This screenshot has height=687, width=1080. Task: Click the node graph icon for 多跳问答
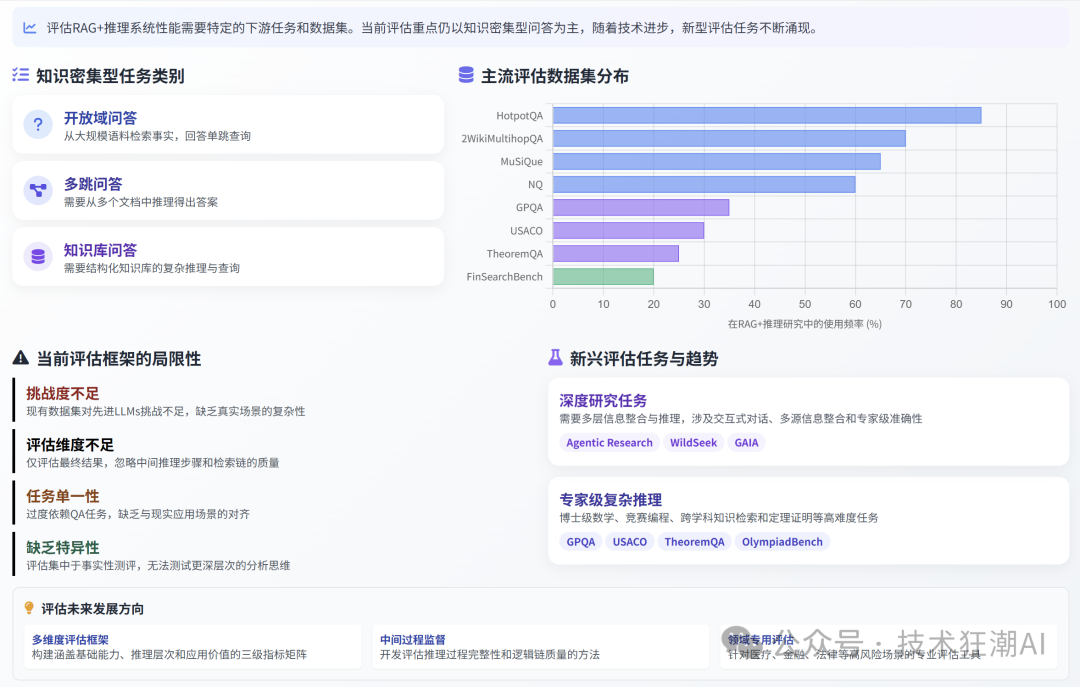(x=38, y=190)
